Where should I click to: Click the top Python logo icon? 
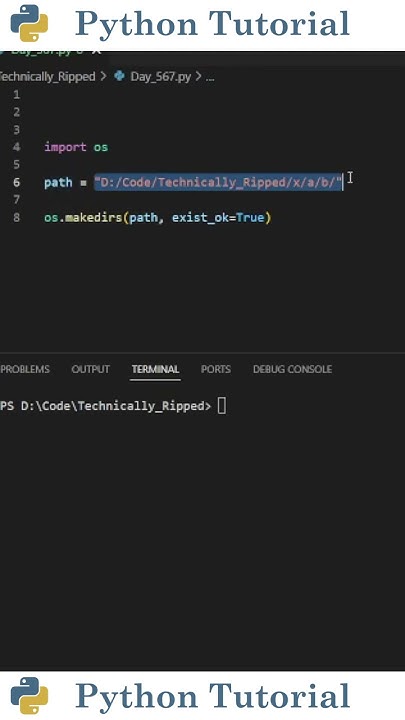29,23
